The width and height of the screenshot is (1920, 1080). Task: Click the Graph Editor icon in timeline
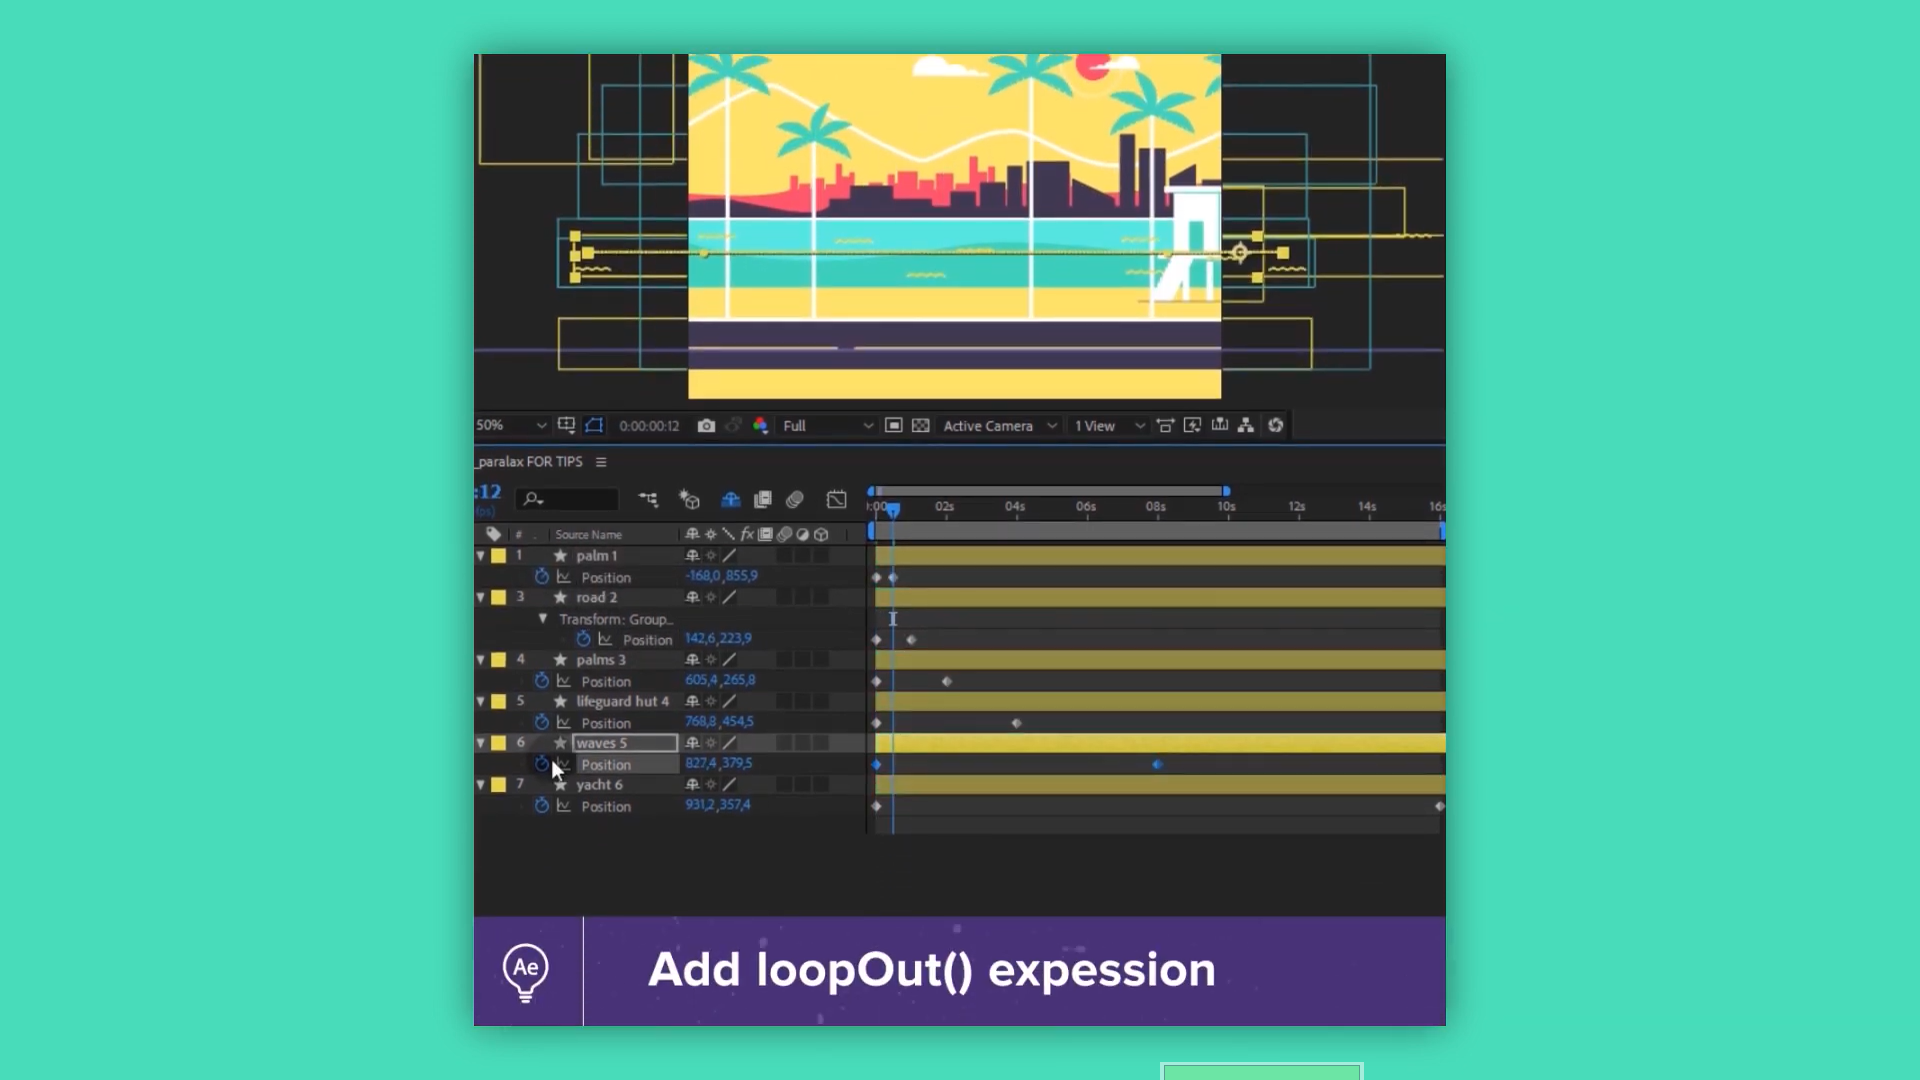point(836,499)
